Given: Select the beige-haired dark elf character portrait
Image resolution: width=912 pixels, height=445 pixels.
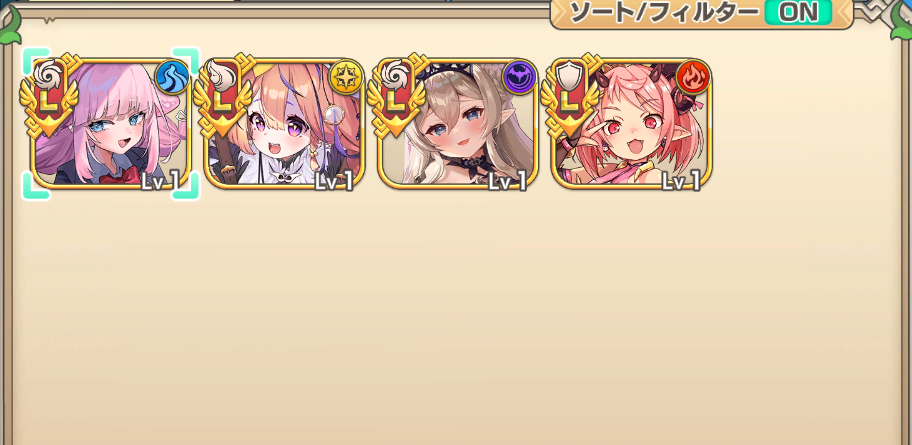Looking at the screenshot, I should point(458,123).
